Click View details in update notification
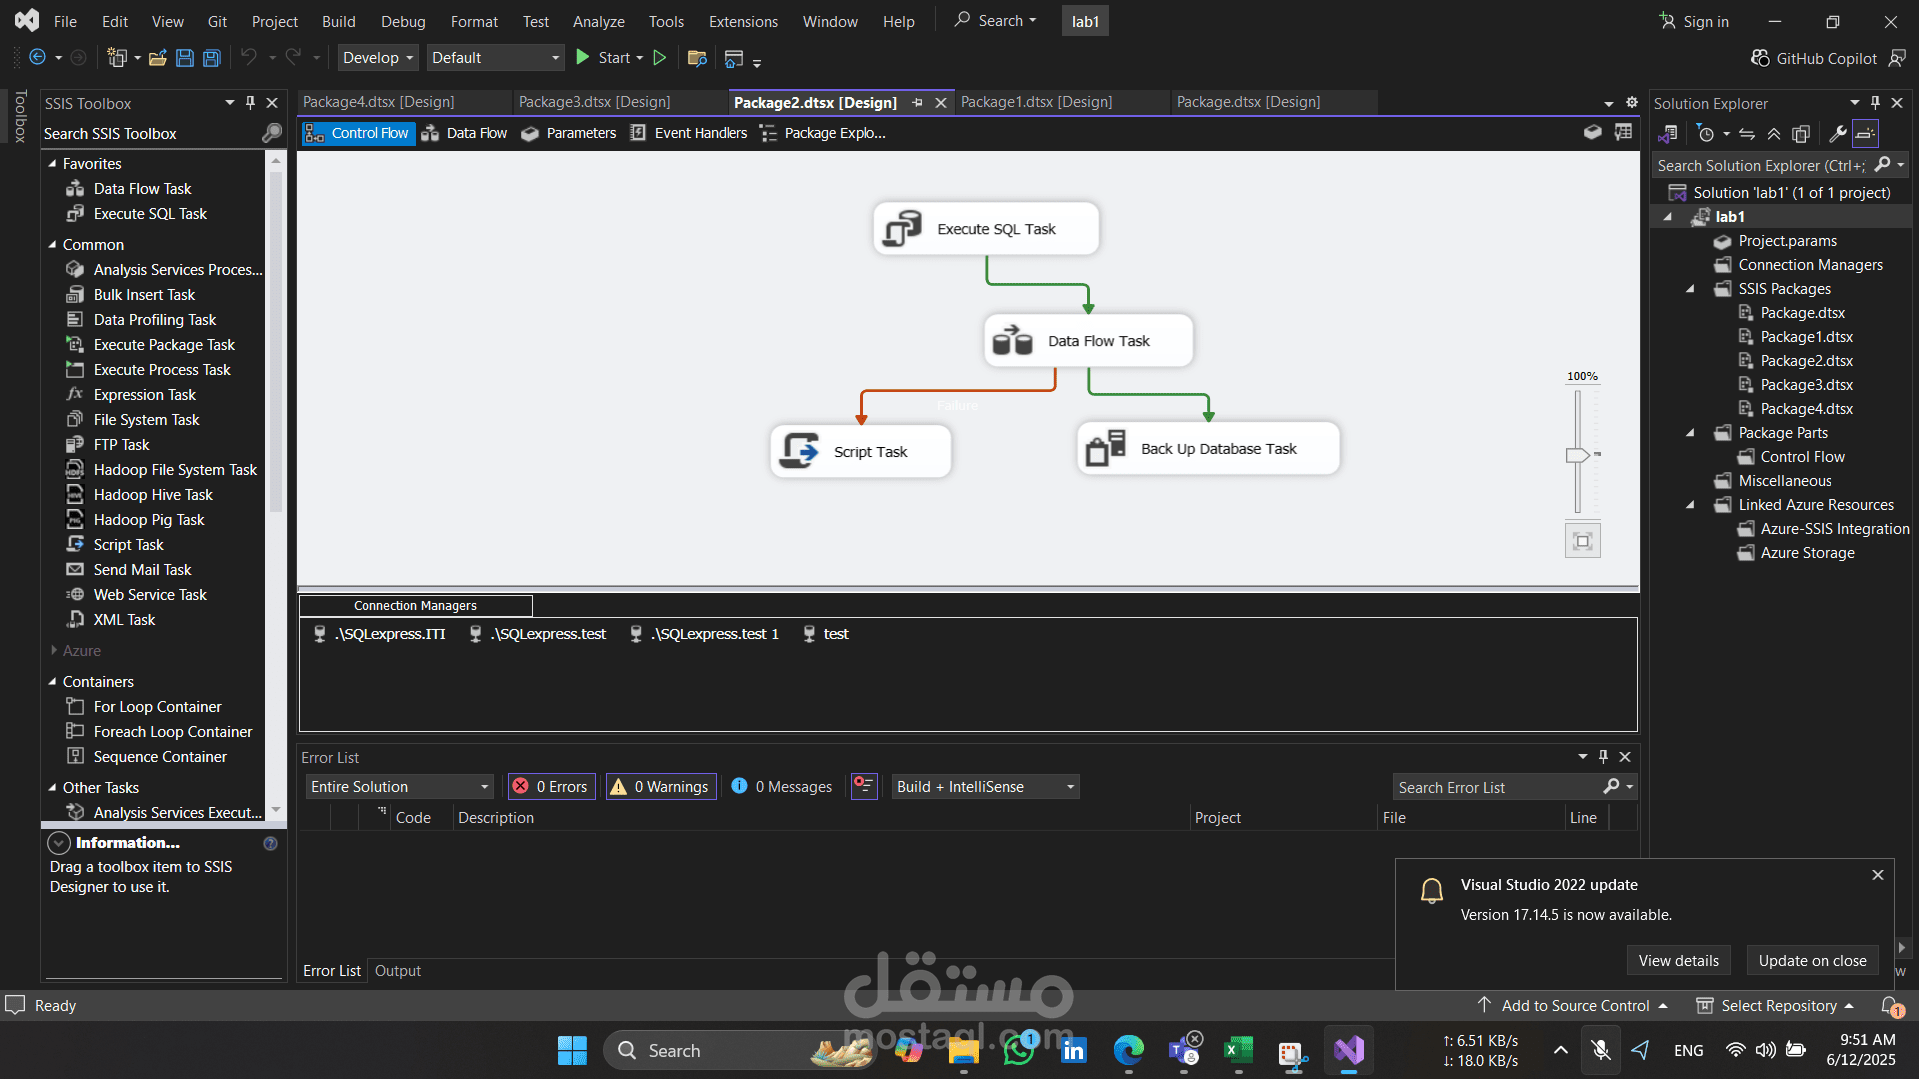Viewport: 1919px width, 1079px height. 1678,961
